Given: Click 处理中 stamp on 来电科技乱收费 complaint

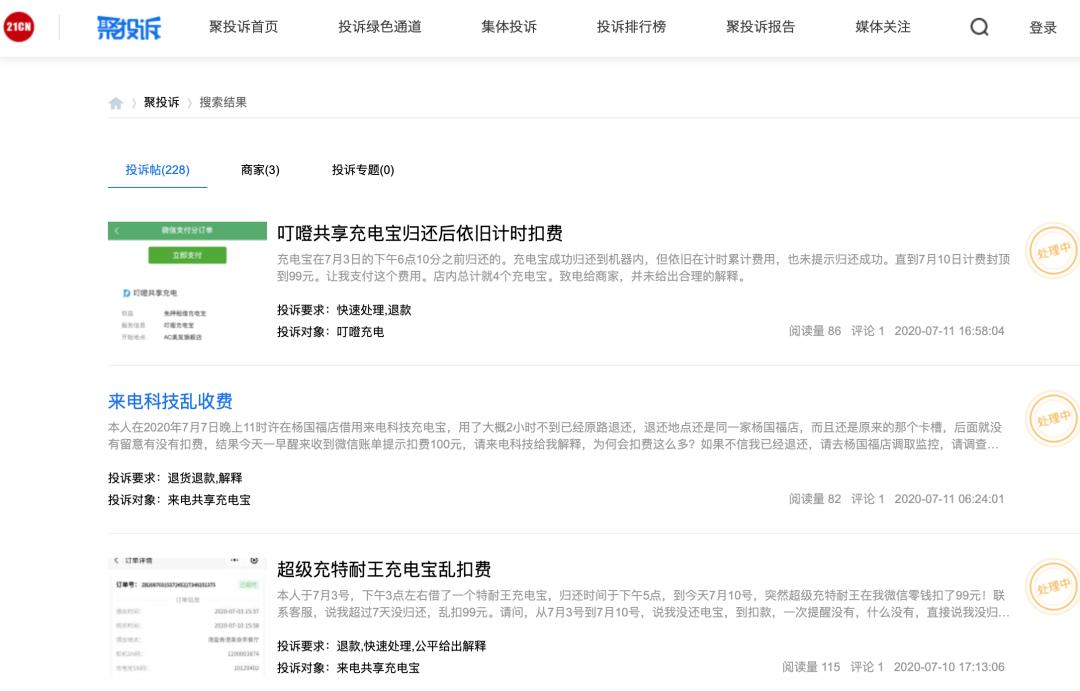Looking at the screenshot, I should [x=1052, y=419].
